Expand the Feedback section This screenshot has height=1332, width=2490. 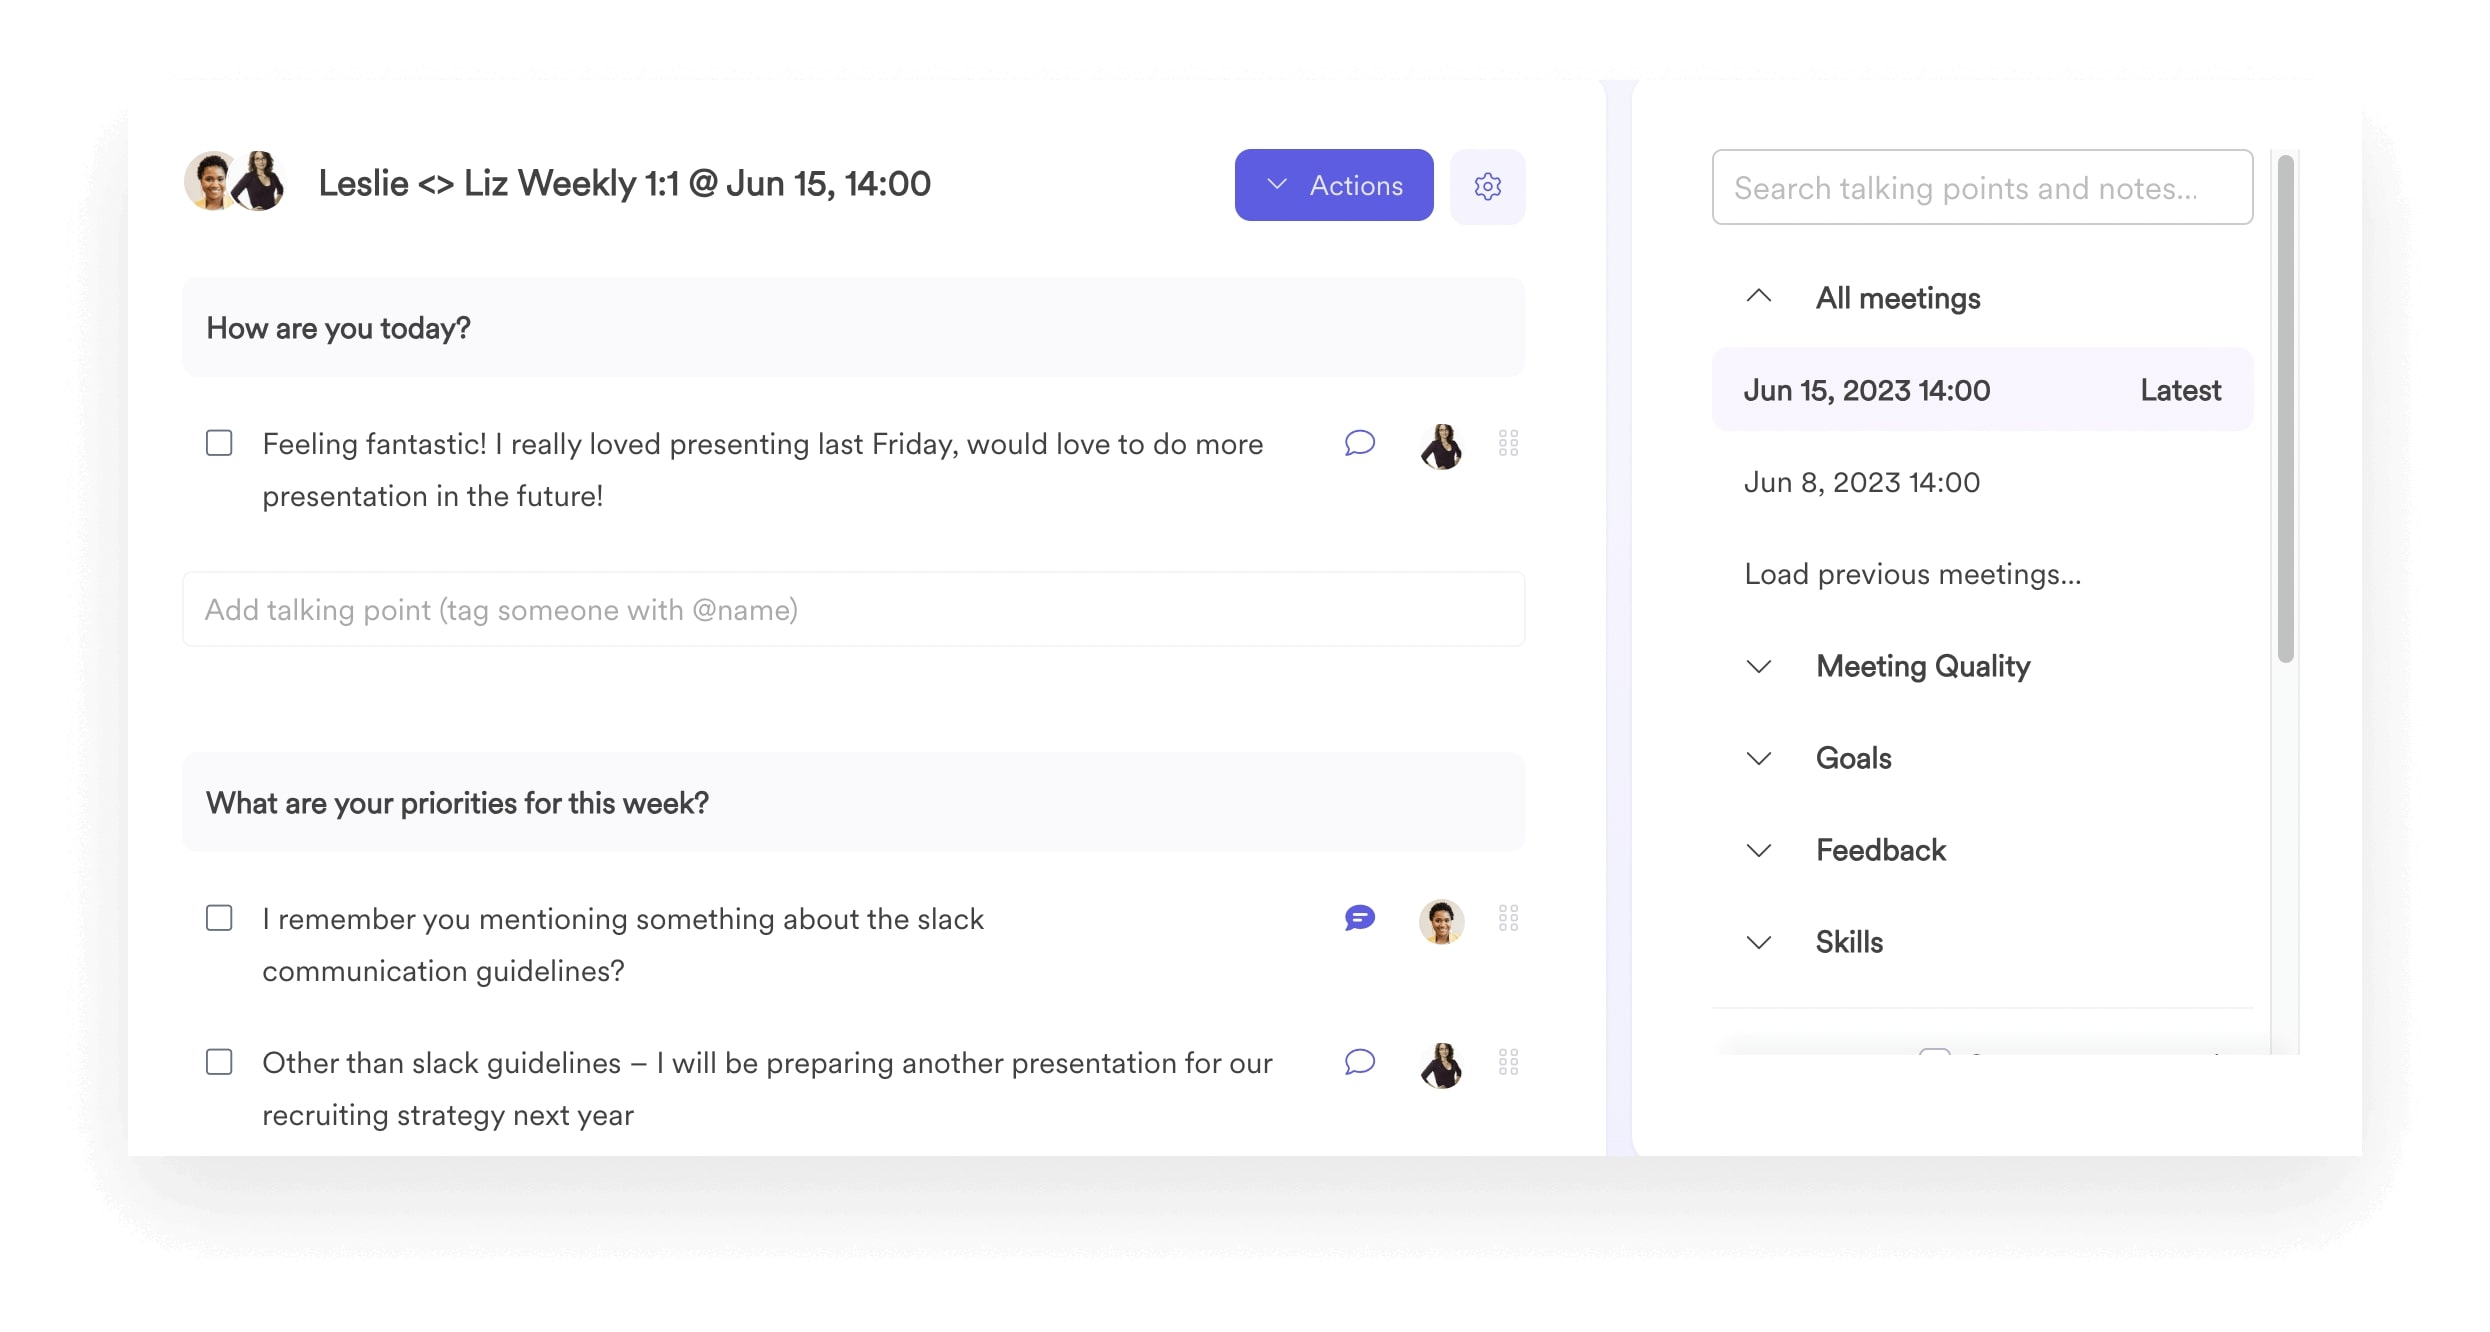[1759, 850]
